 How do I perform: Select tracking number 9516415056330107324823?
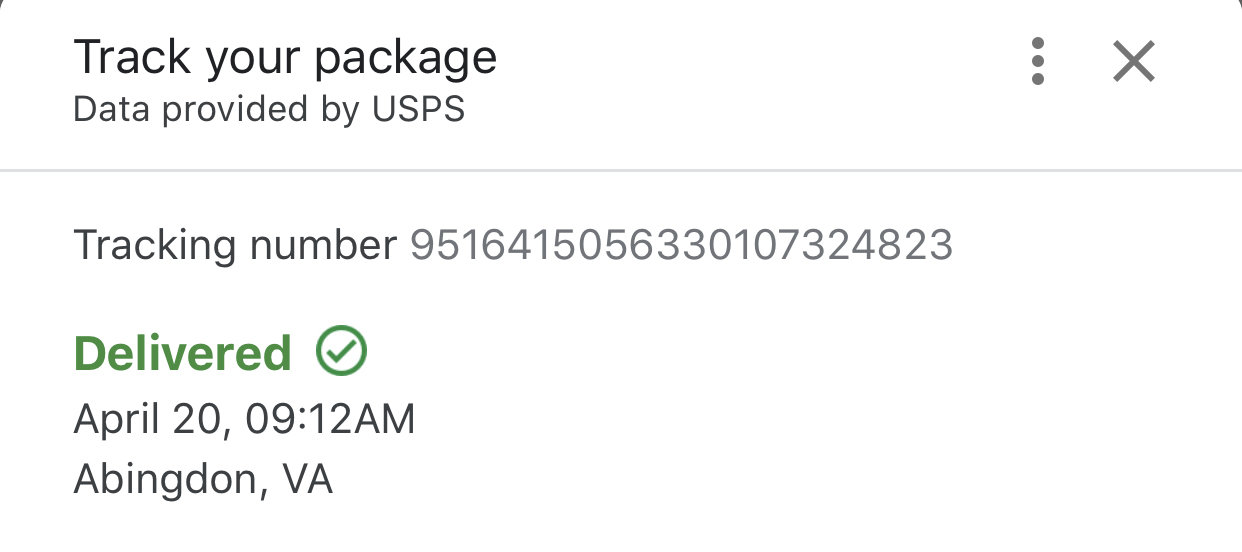coord(681,245)
